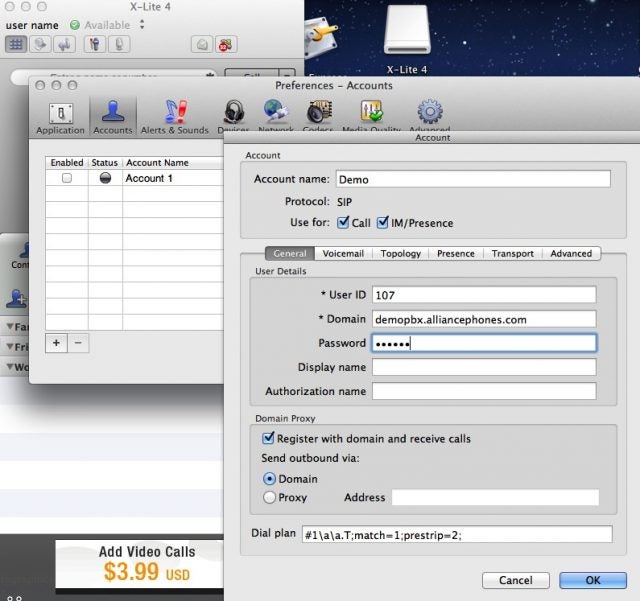Screen dimensions: 640x601
Task: Click the plus button to add account
Action: click(56, 343)
